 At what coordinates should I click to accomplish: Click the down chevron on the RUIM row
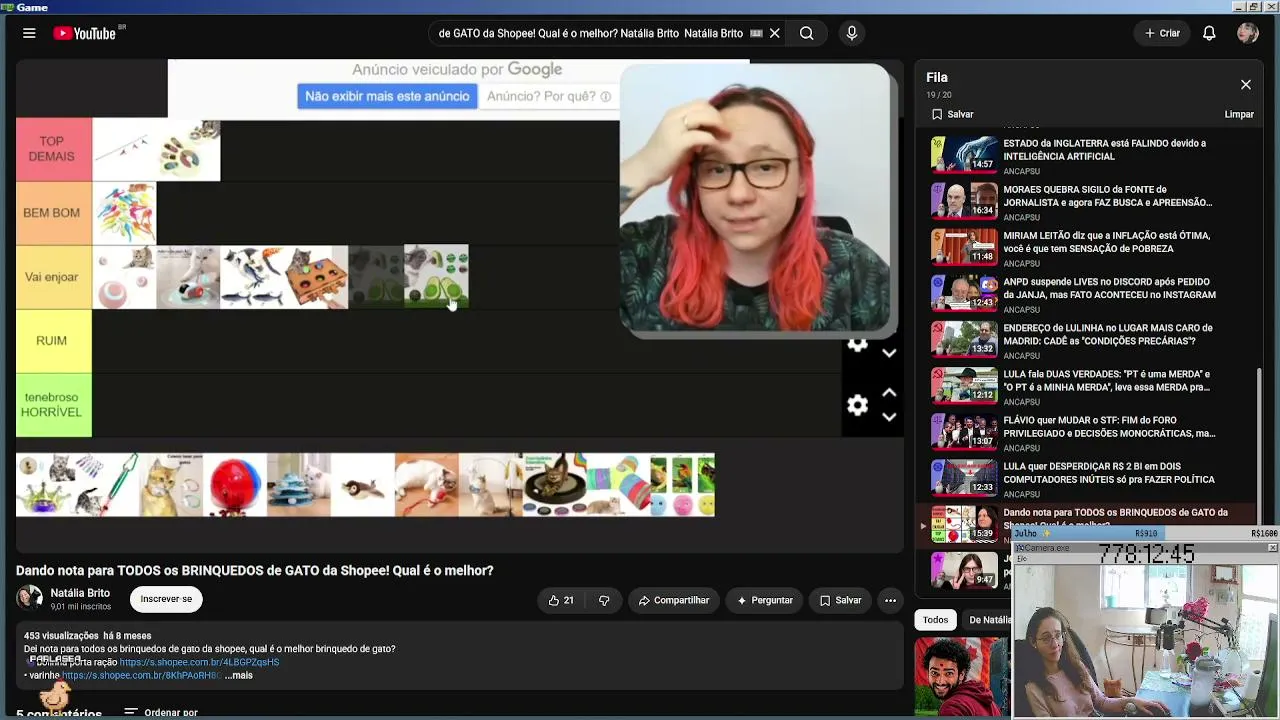pos(889,353)
